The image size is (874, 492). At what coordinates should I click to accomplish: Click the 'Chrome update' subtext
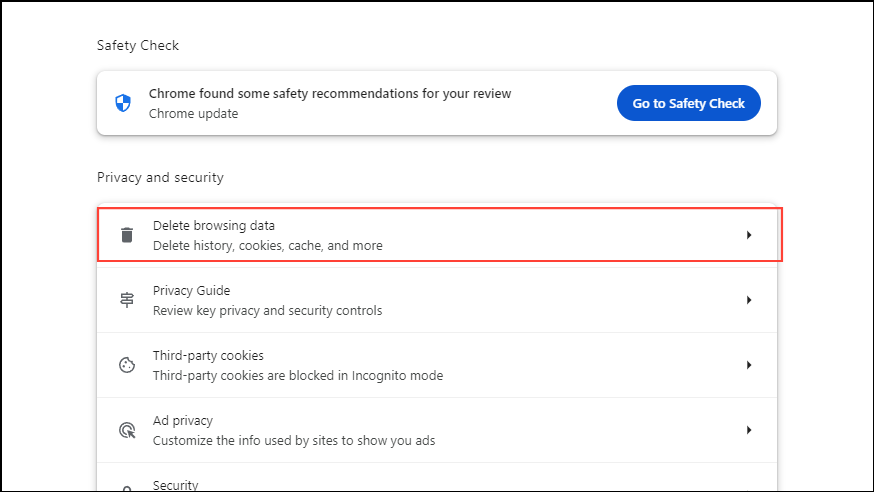tap(193, 113)
